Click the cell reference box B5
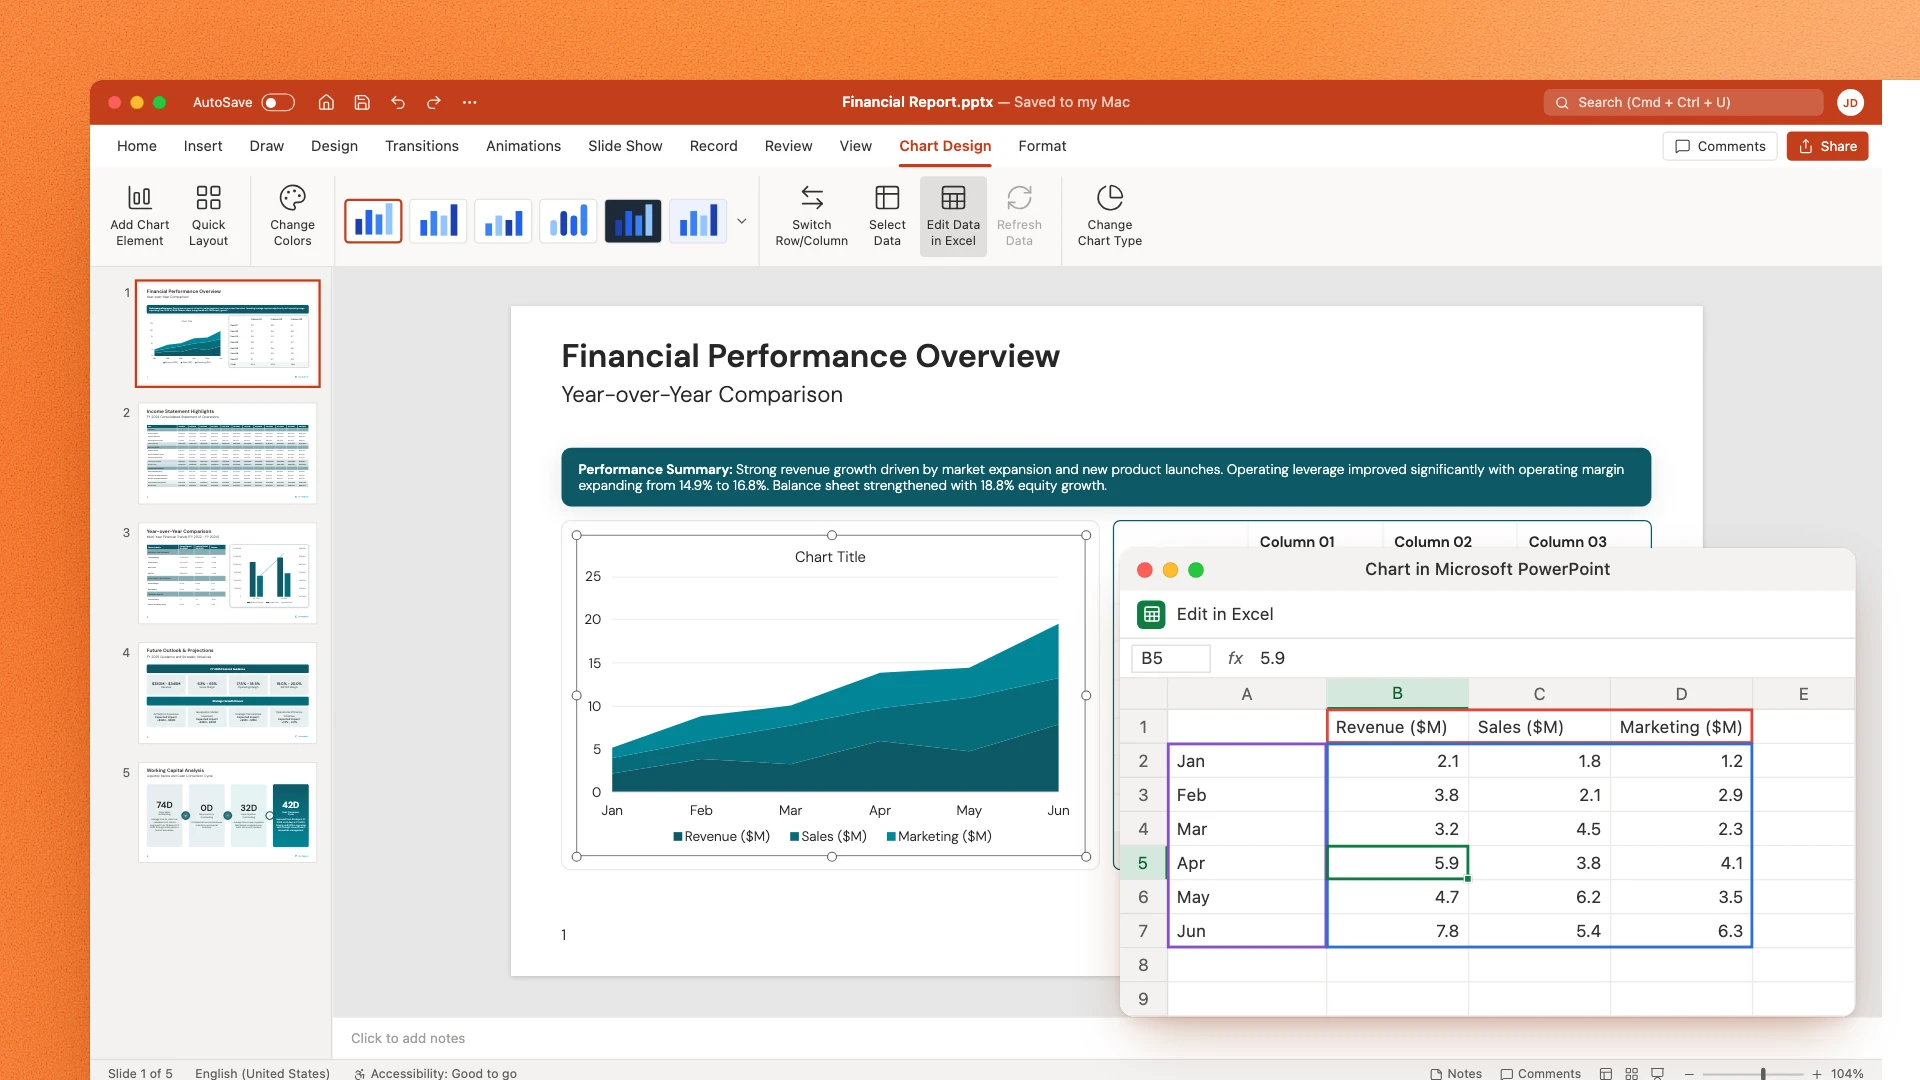The width and height of the screenshot is (1920, 1080). point(1170,658)
